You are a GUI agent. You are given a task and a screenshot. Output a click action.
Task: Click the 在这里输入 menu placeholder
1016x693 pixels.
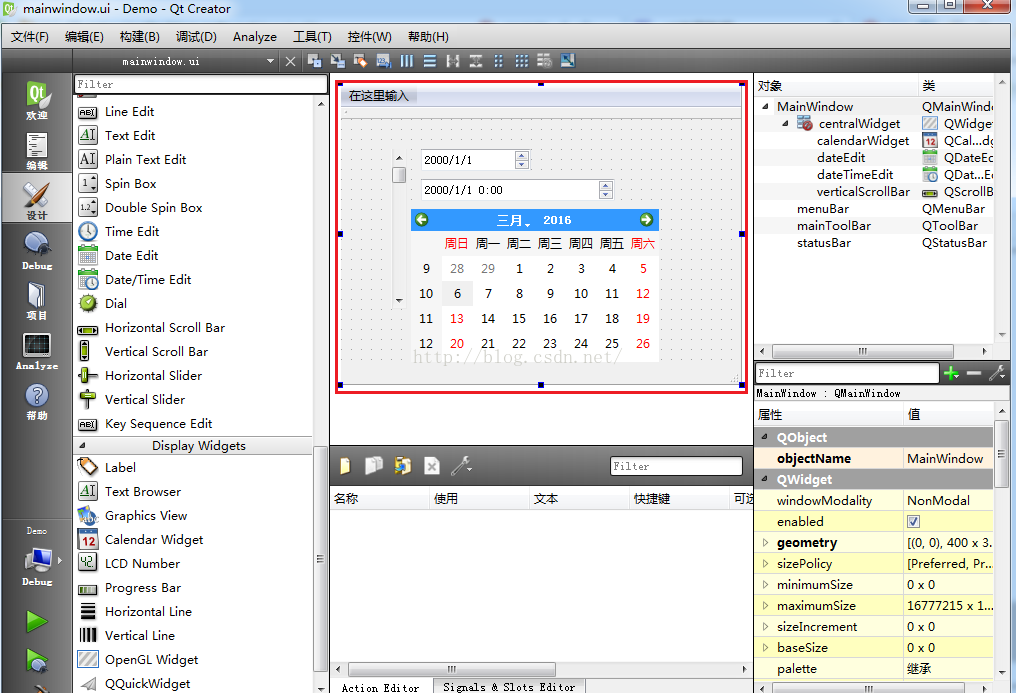click(379, 96)
